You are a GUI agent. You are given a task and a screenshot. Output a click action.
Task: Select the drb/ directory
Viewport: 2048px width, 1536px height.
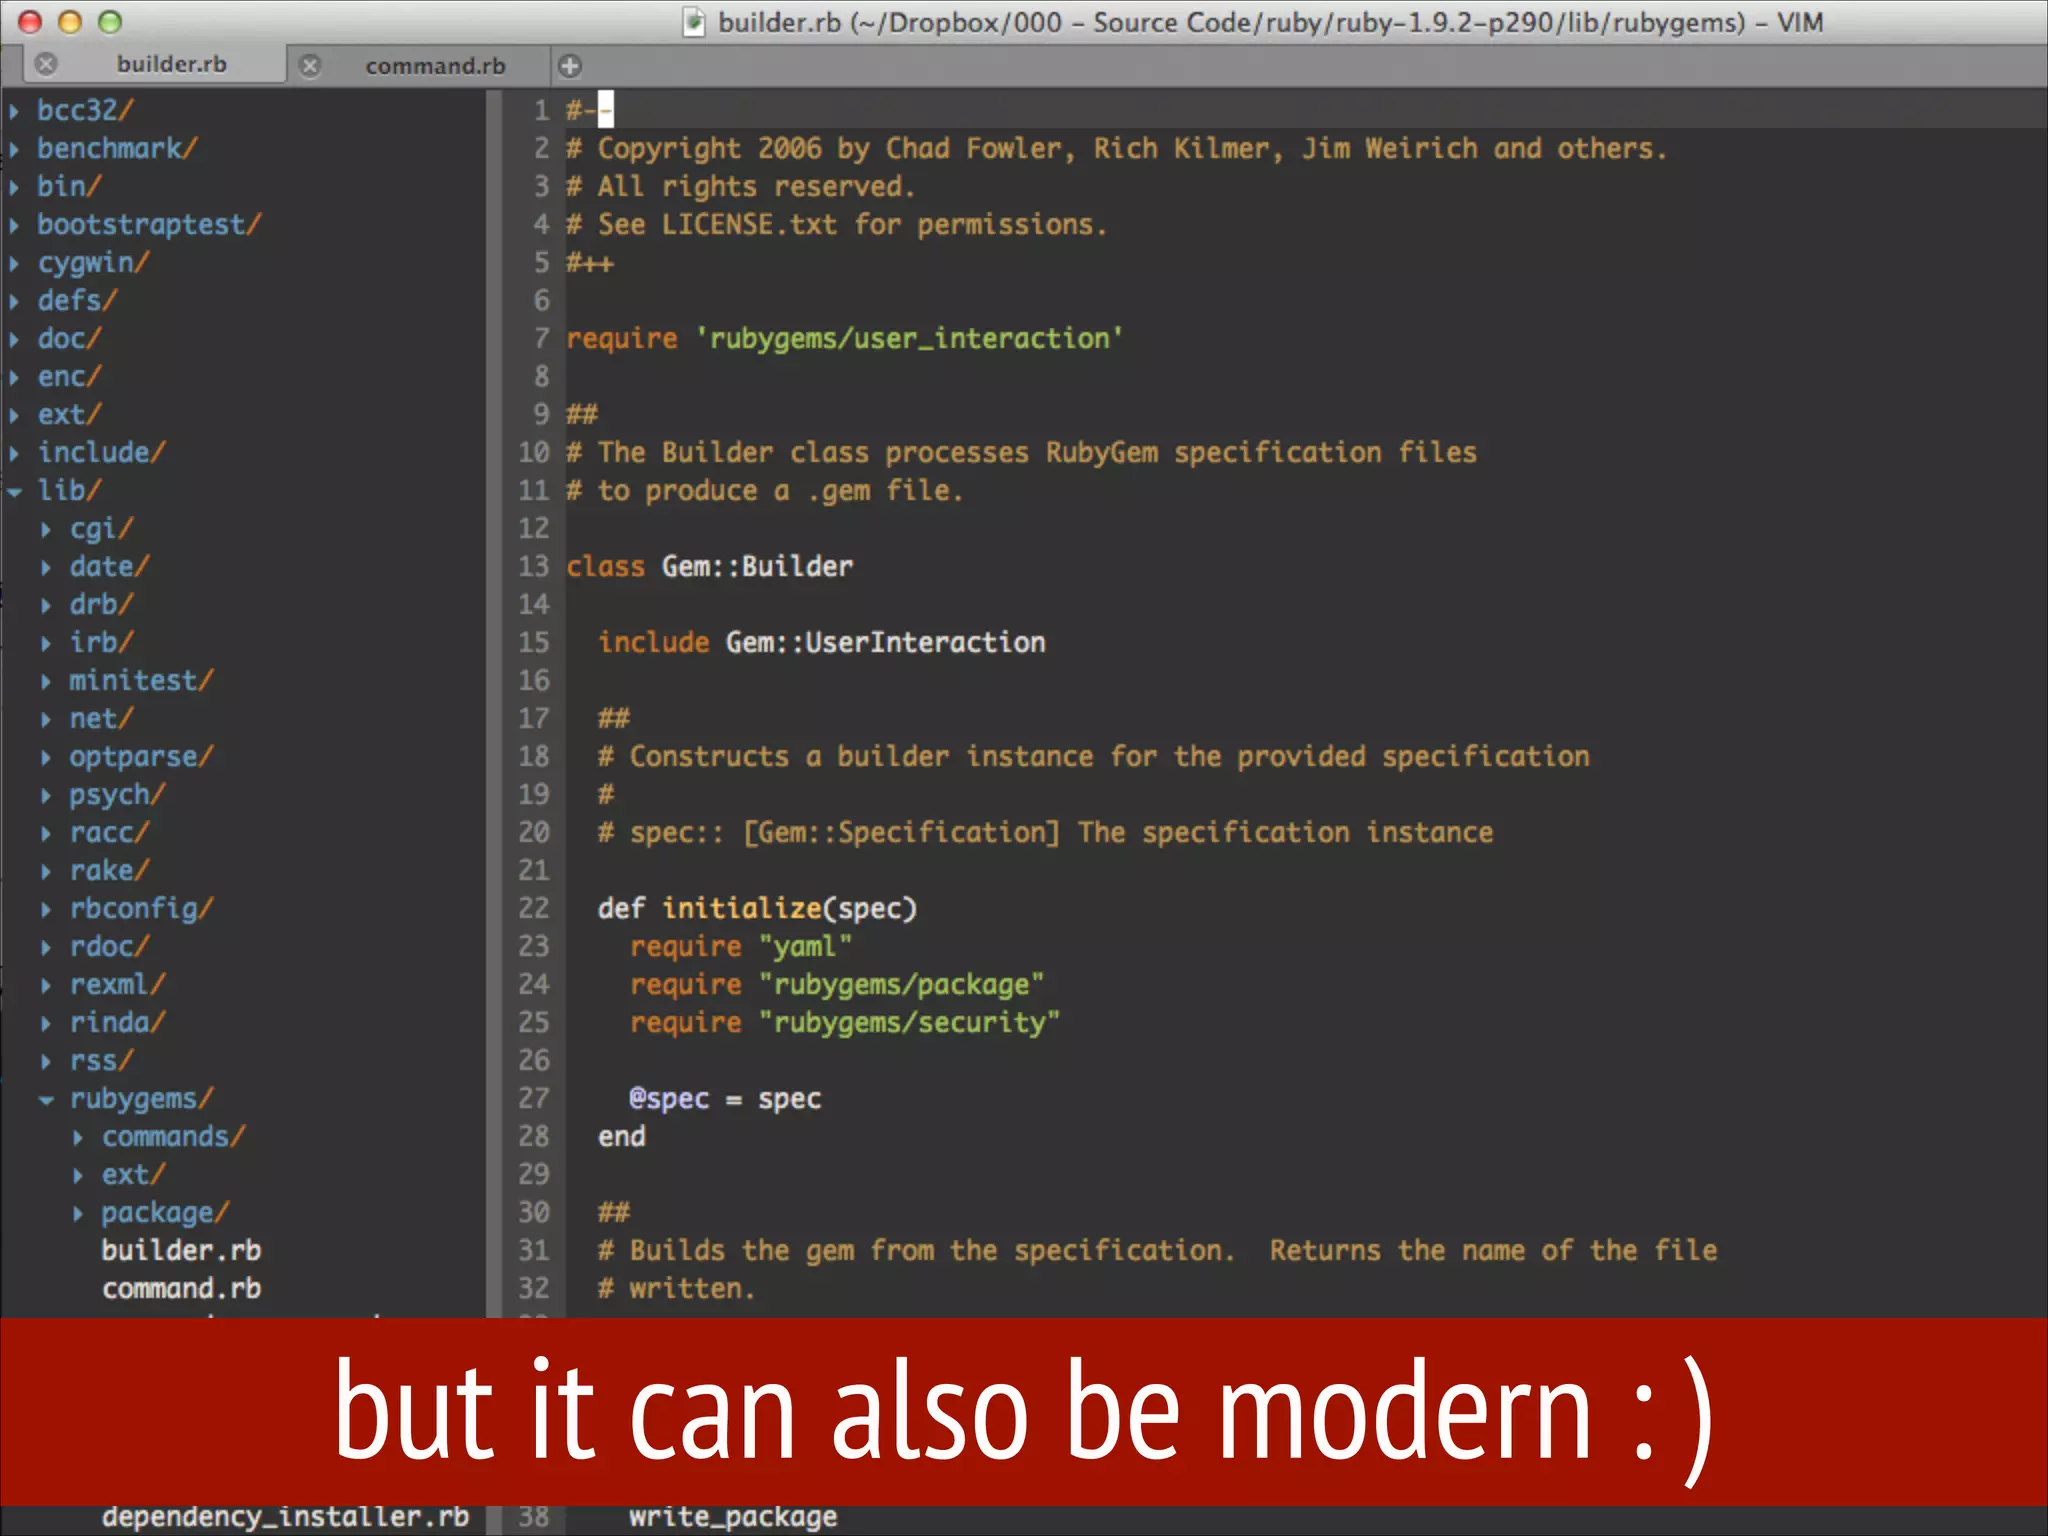tap(101, 604)
